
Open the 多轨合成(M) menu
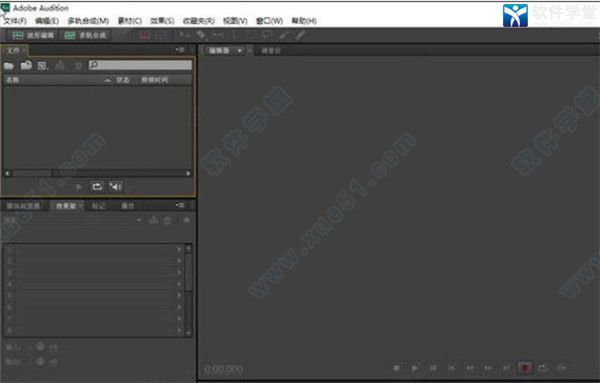coord(88,21)
